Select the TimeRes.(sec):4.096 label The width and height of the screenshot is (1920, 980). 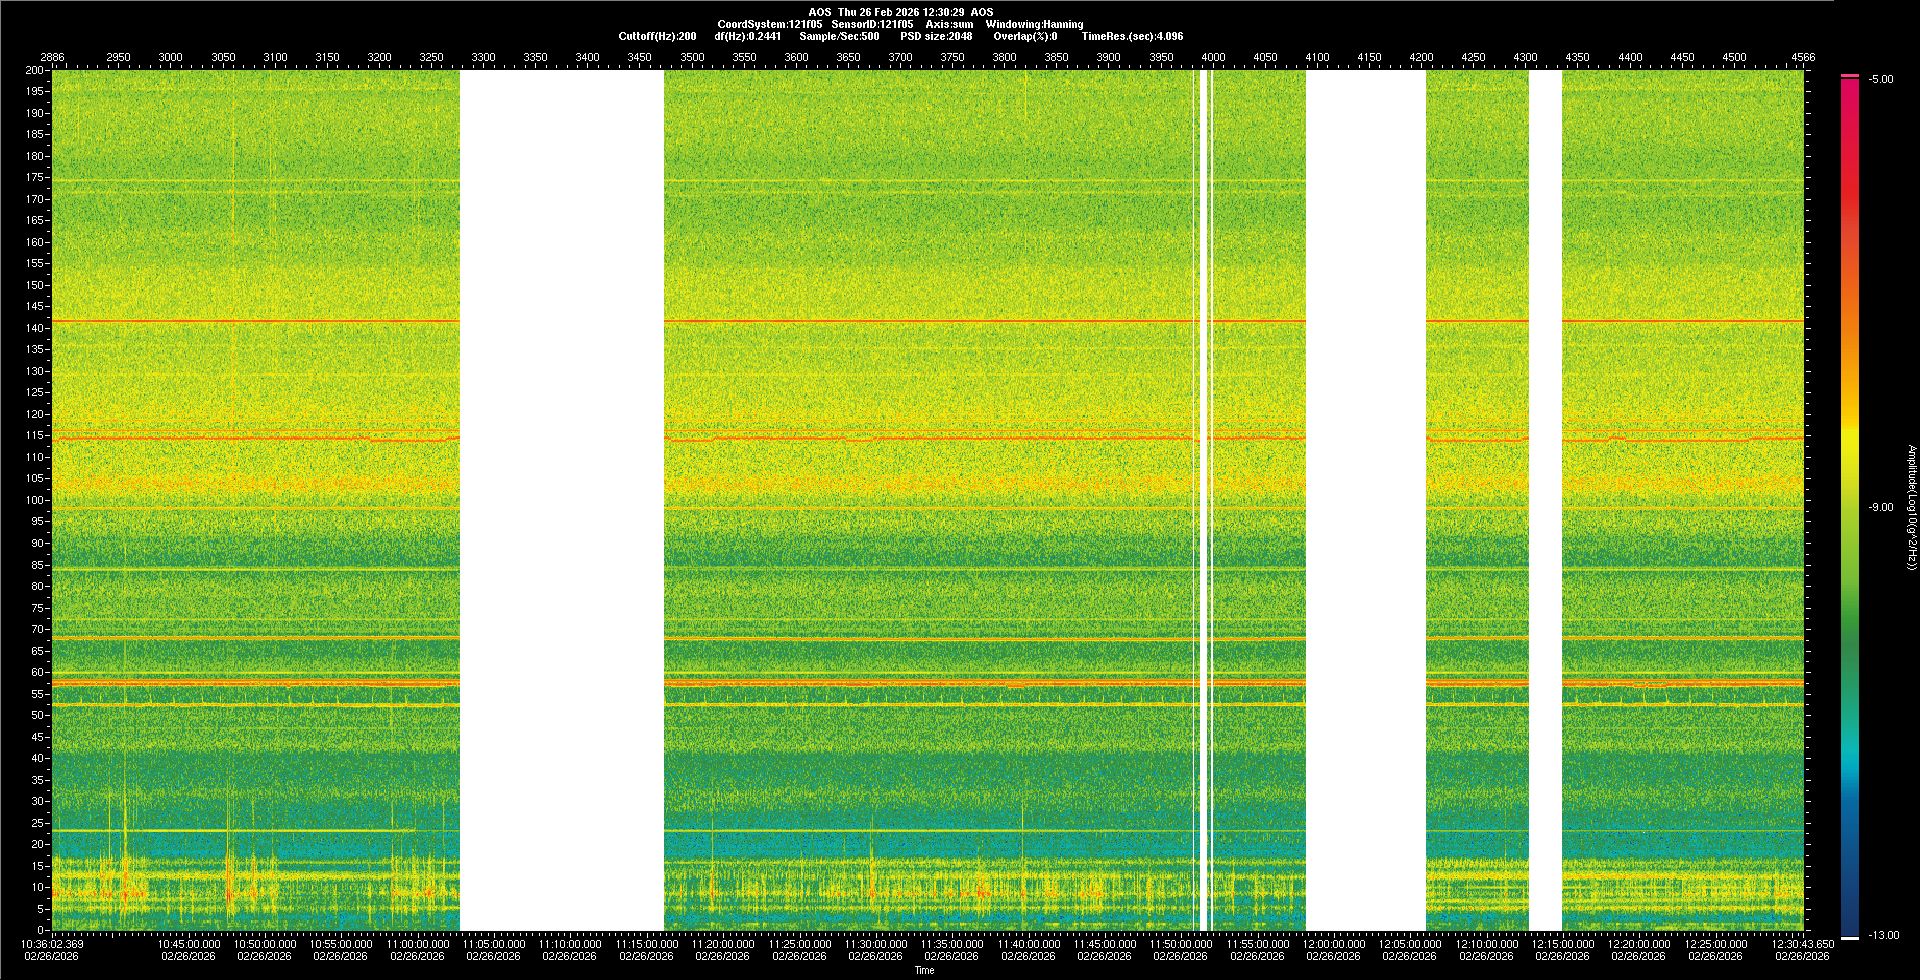pyautogui.click(x=1132, y=36)
